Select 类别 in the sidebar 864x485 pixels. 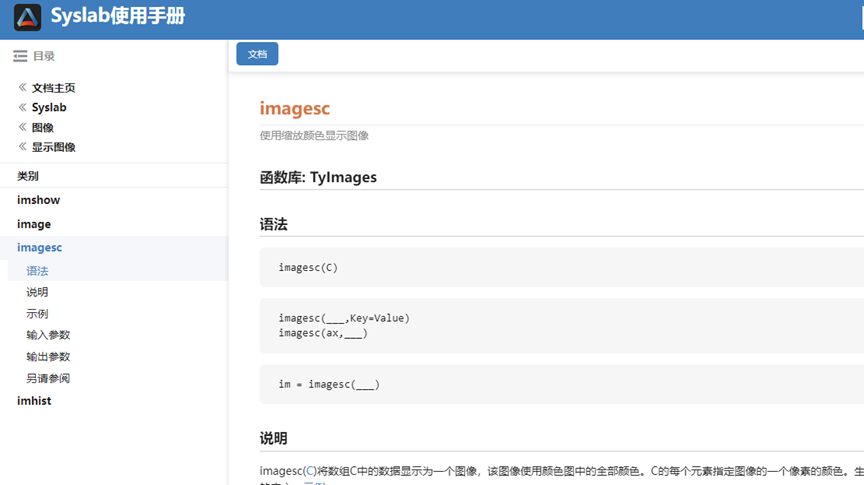coord(28,176)
